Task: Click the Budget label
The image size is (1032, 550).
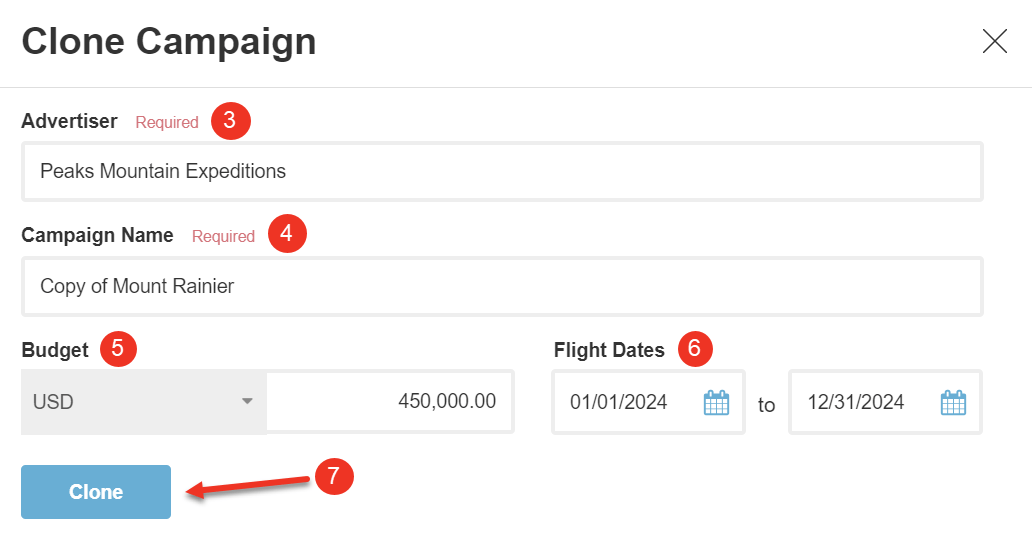Action: 55,350
